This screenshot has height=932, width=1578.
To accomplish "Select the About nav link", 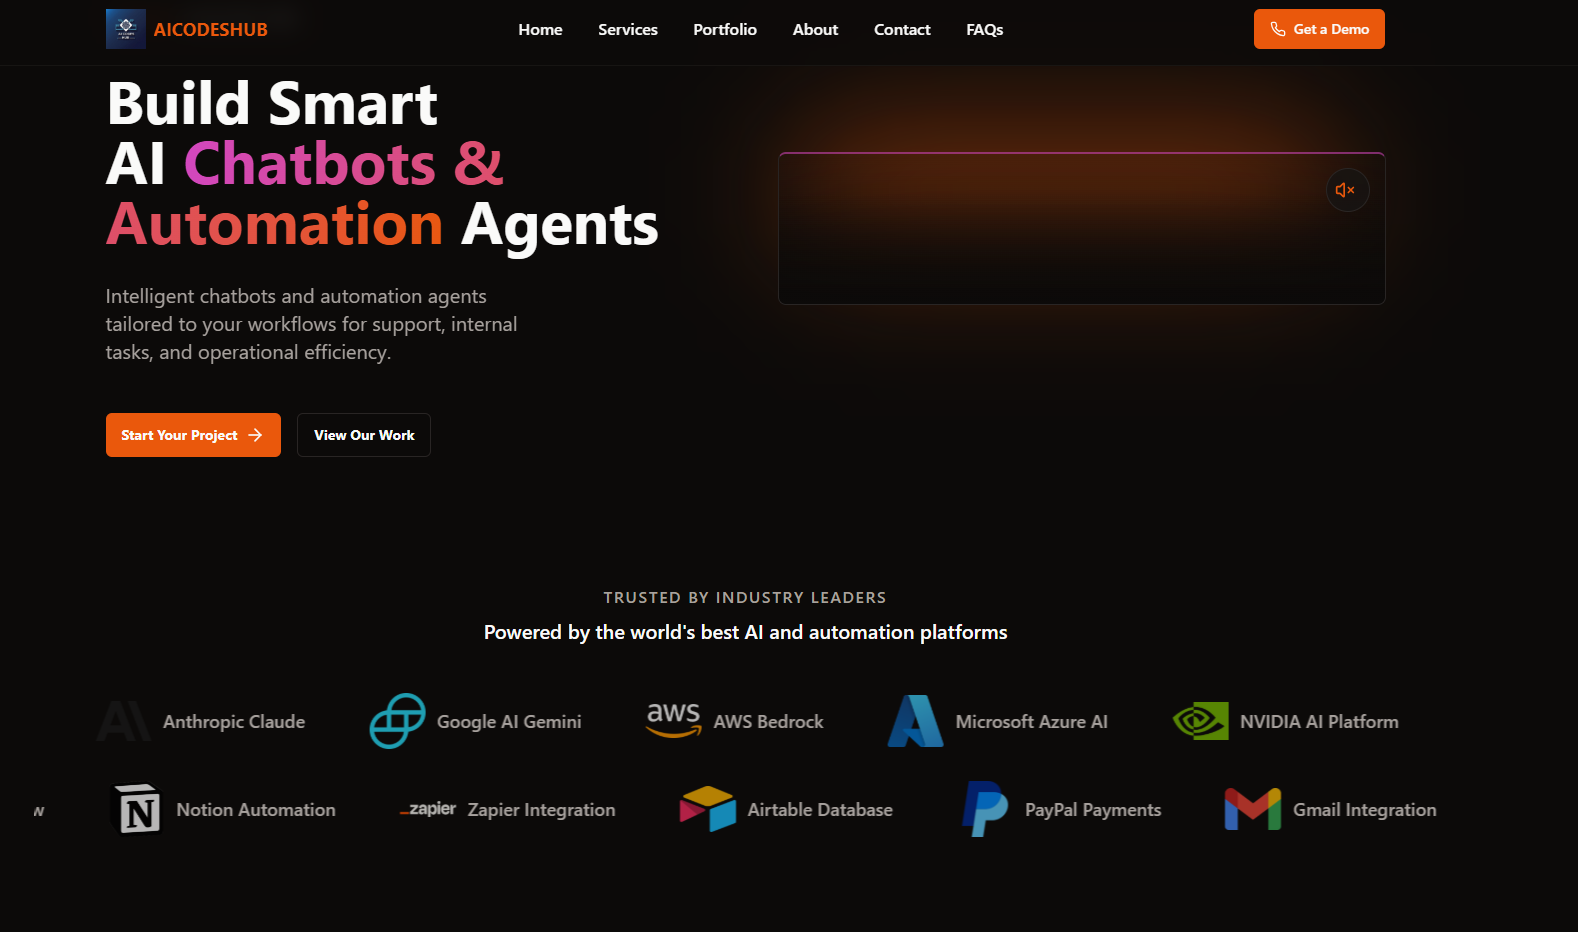I will point(815,30).
